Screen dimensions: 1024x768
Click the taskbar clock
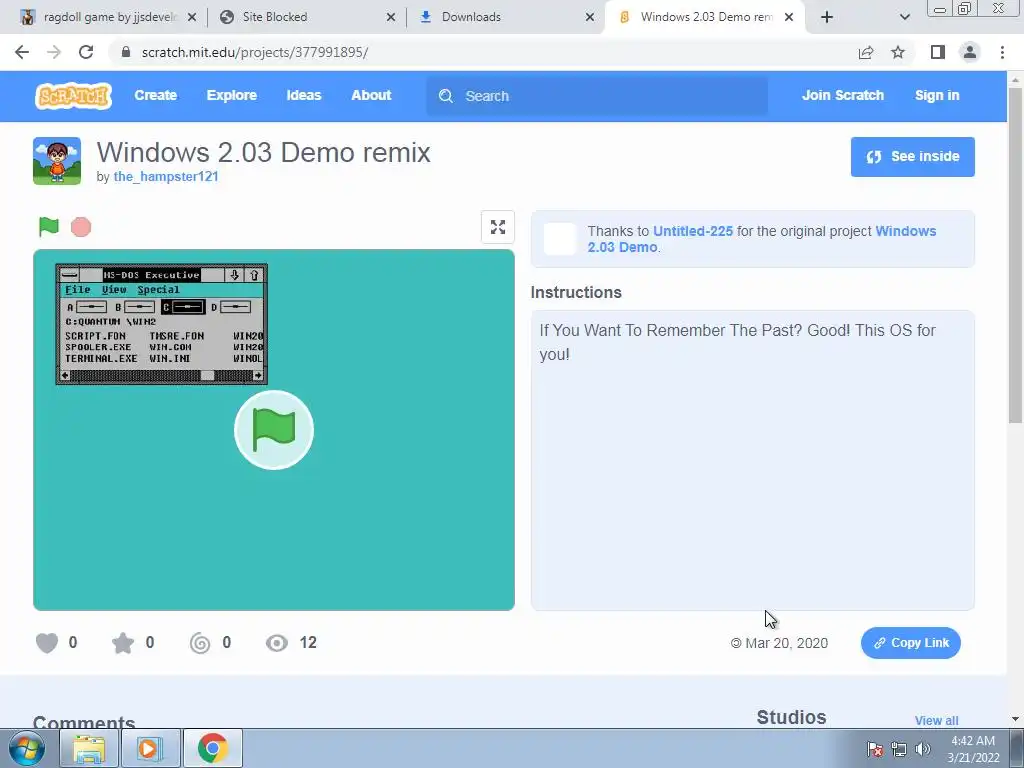[973, 749]
